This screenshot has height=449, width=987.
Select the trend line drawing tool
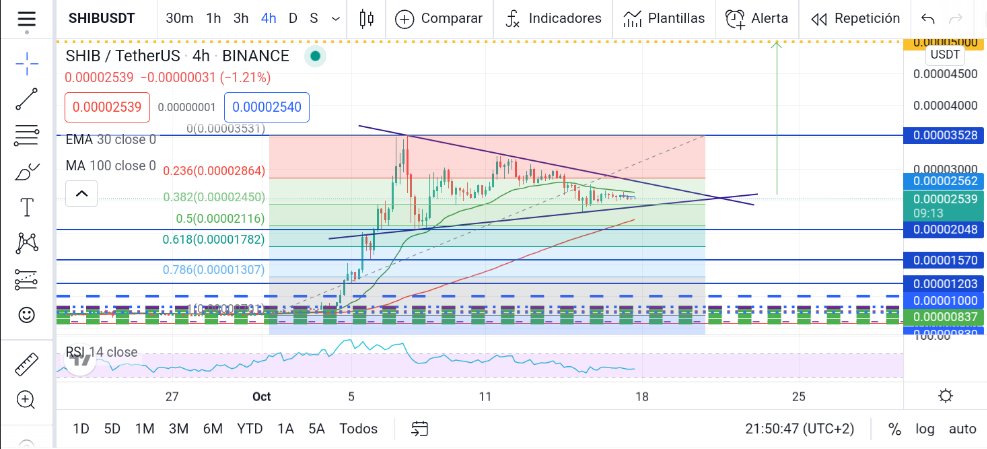pyautogui.click(x=26, y=99)
